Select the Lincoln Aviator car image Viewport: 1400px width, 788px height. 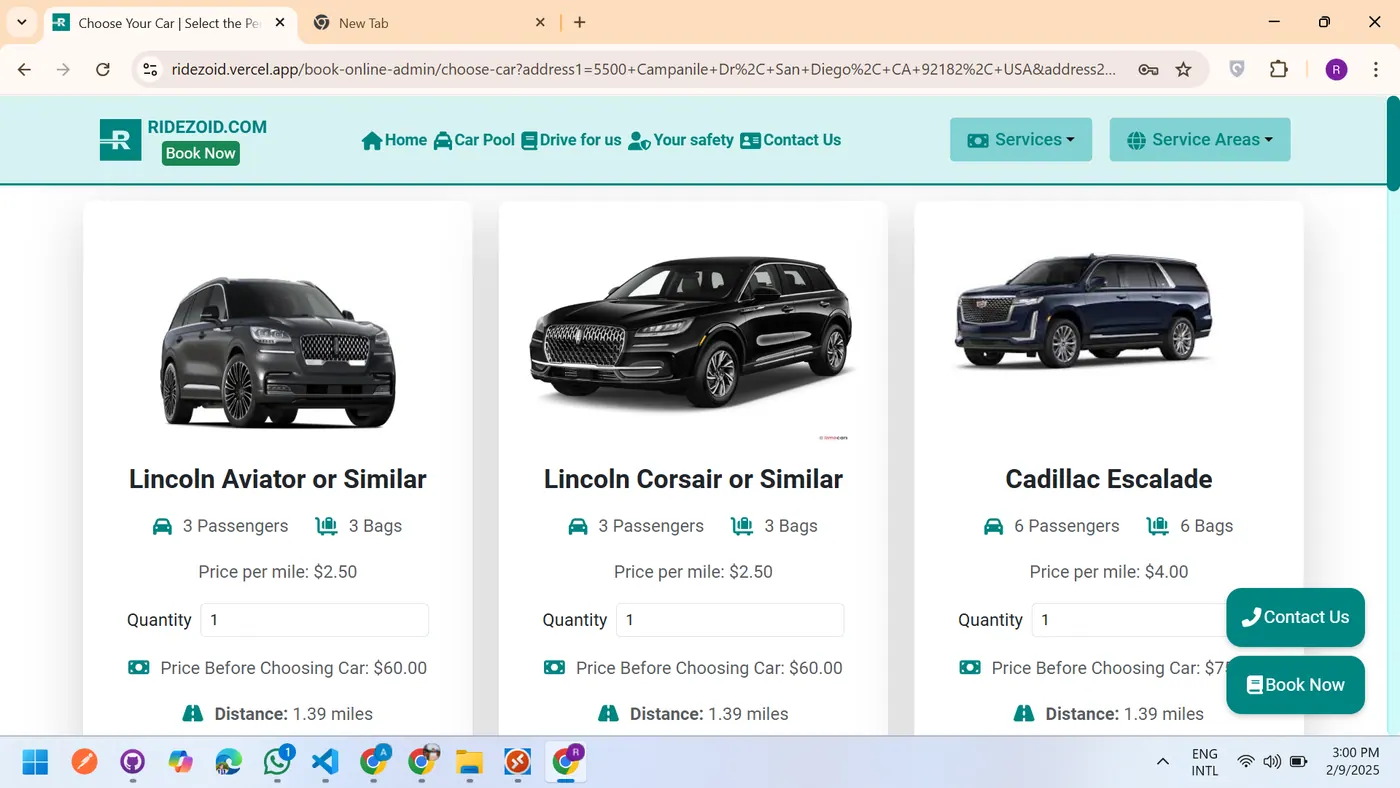278,351
